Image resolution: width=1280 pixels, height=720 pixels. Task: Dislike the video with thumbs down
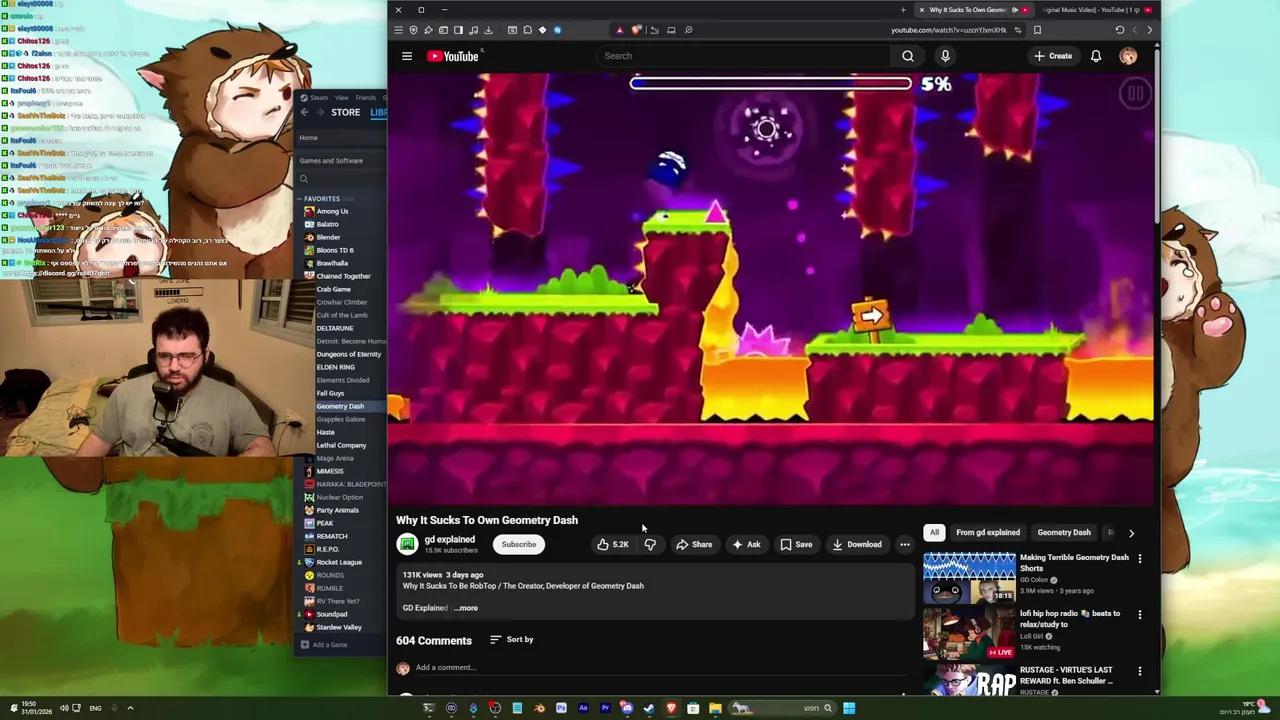point(650,544)
